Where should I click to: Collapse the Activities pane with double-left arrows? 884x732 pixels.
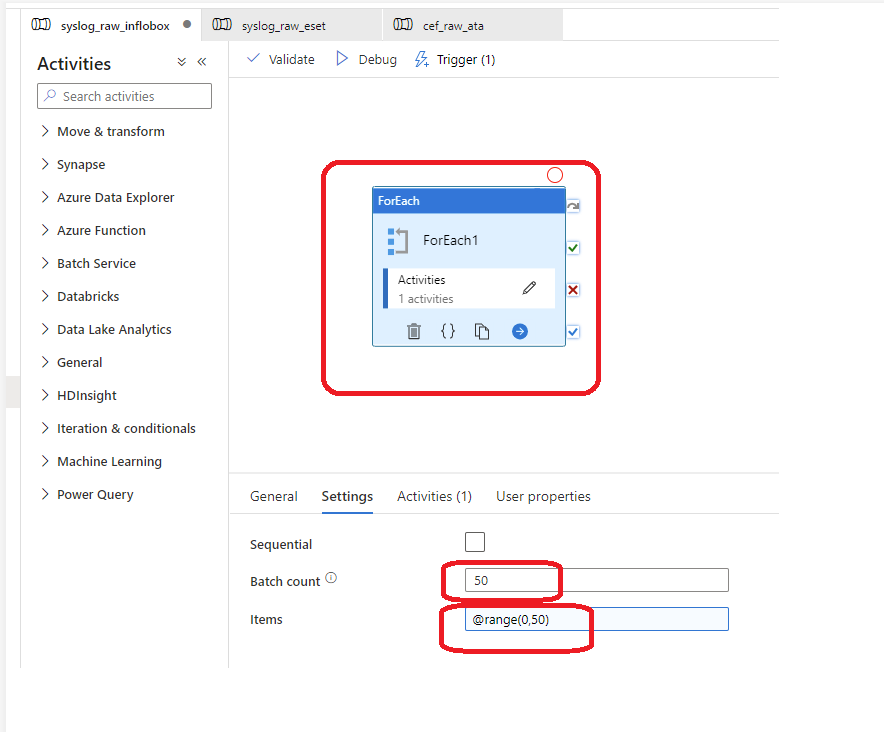(x=202, y=62)
